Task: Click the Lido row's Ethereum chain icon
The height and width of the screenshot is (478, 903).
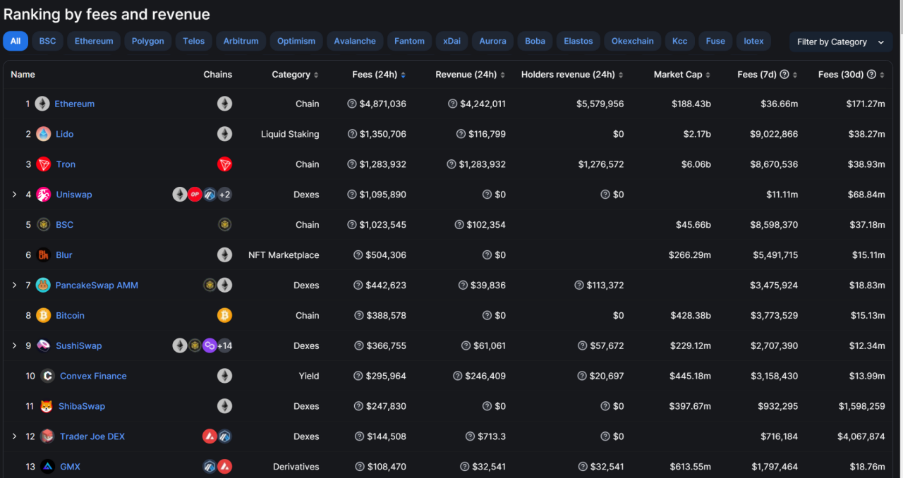Action: [225, 134]
